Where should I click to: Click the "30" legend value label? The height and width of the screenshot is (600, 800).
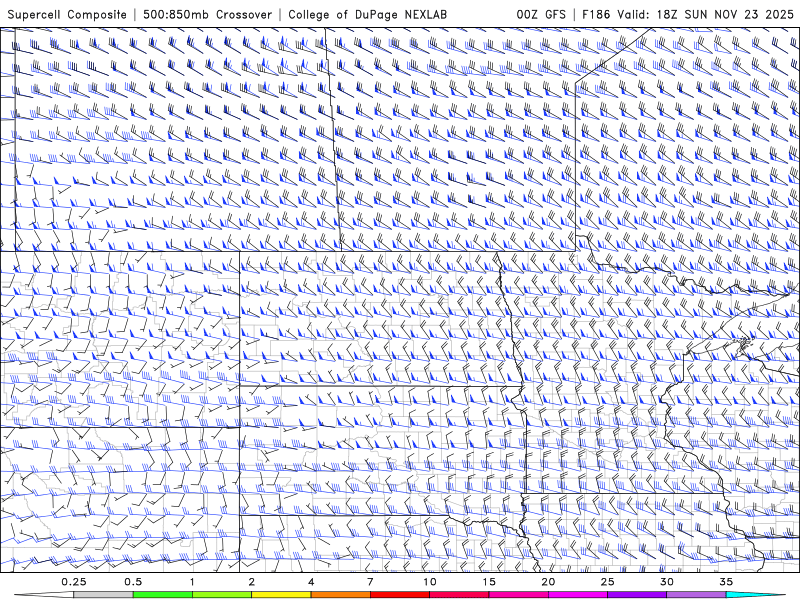pyautogui.click(x=667, y=582)
